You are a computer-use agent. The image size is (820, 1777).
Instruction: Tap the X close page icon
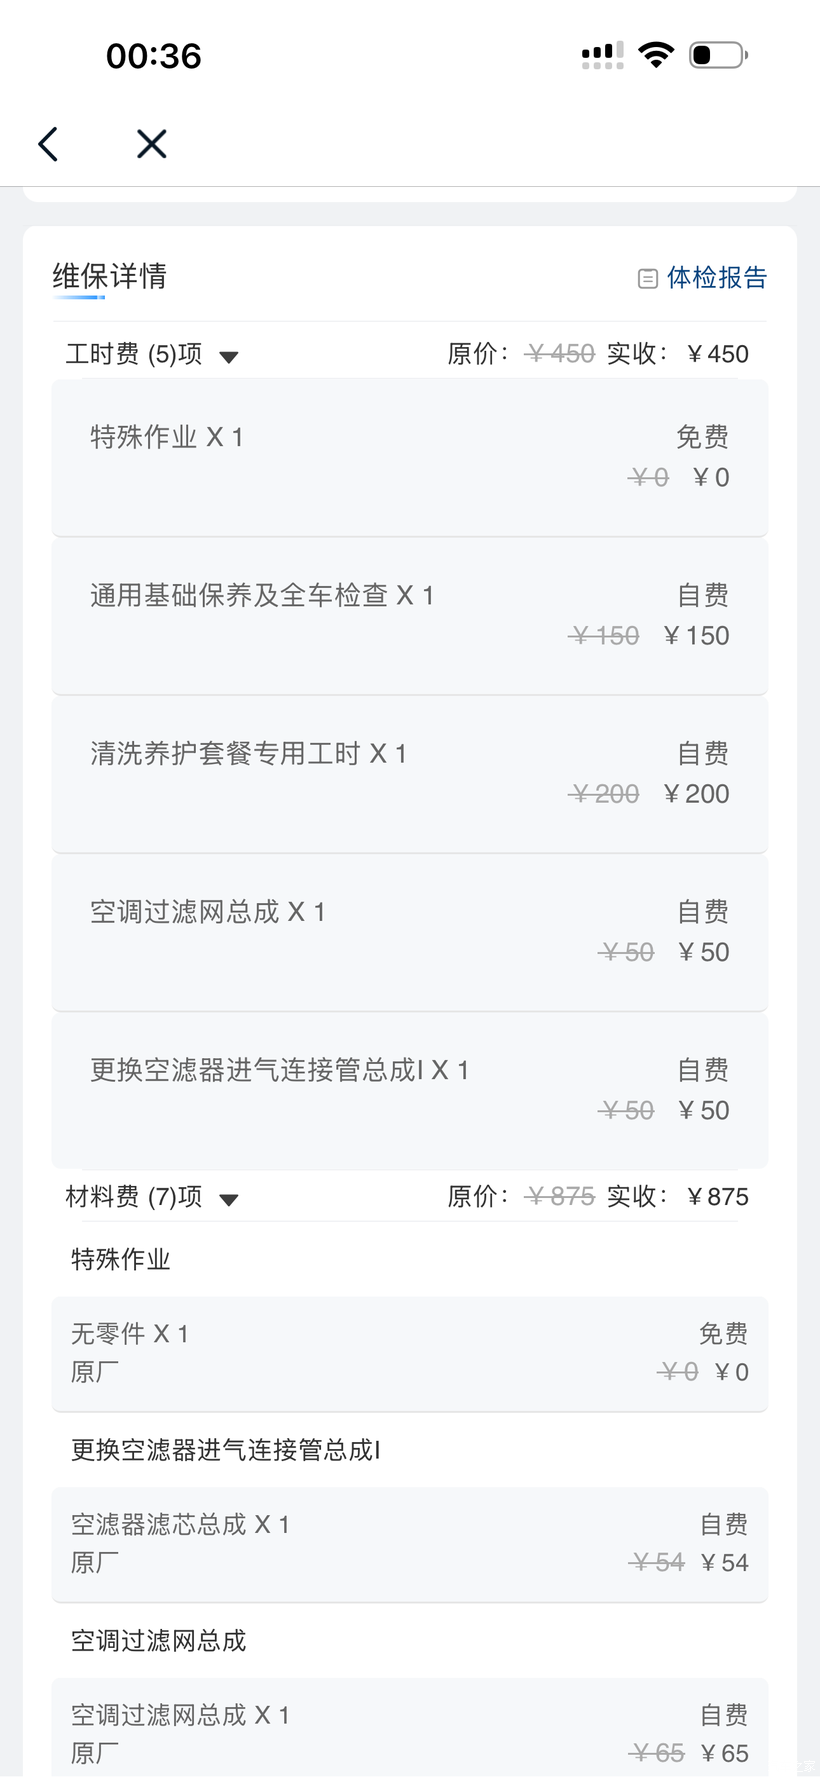[x=151, y=144]
